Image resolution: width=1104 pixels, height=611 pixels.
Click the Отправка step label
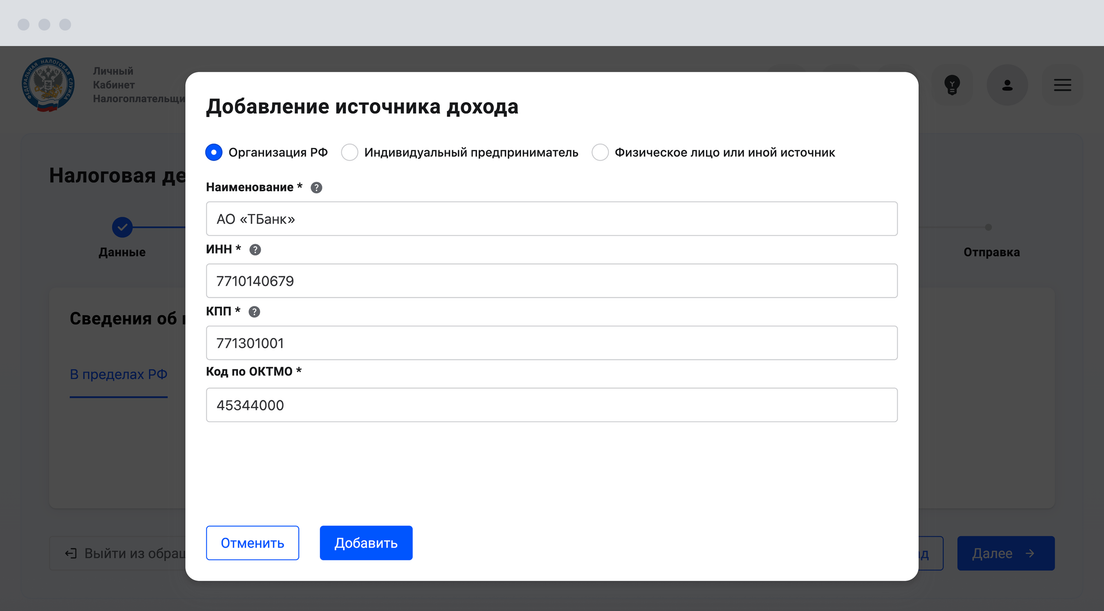point(991,252)
